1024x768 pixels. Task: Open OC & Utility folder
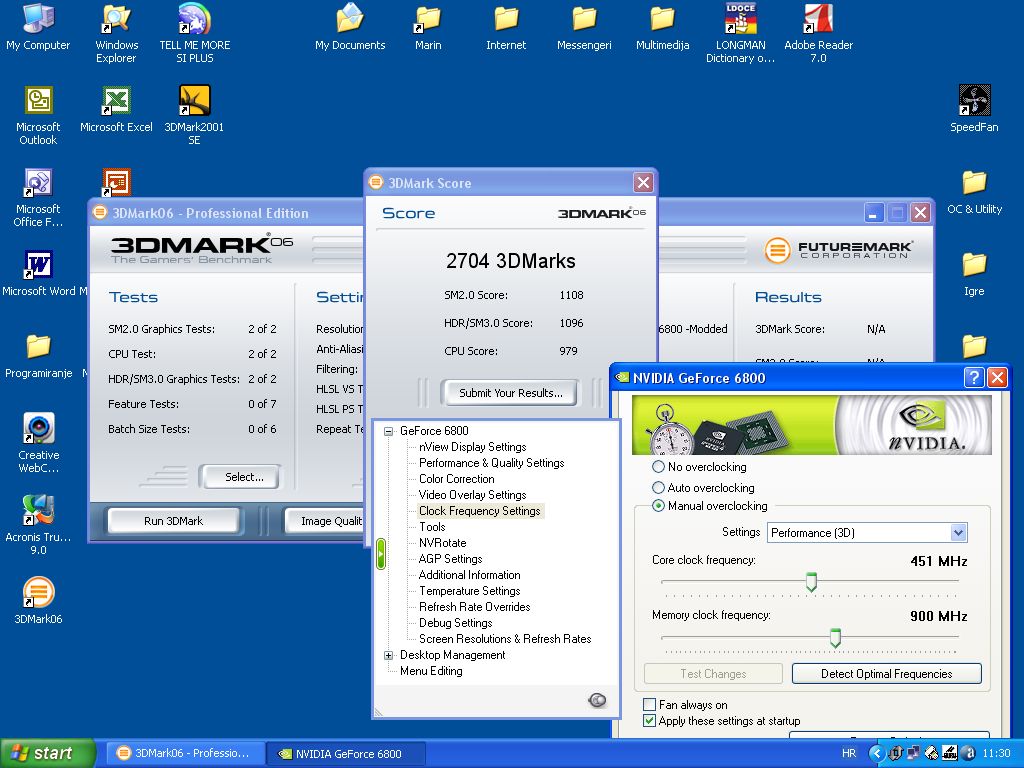[x=974, y=192]
